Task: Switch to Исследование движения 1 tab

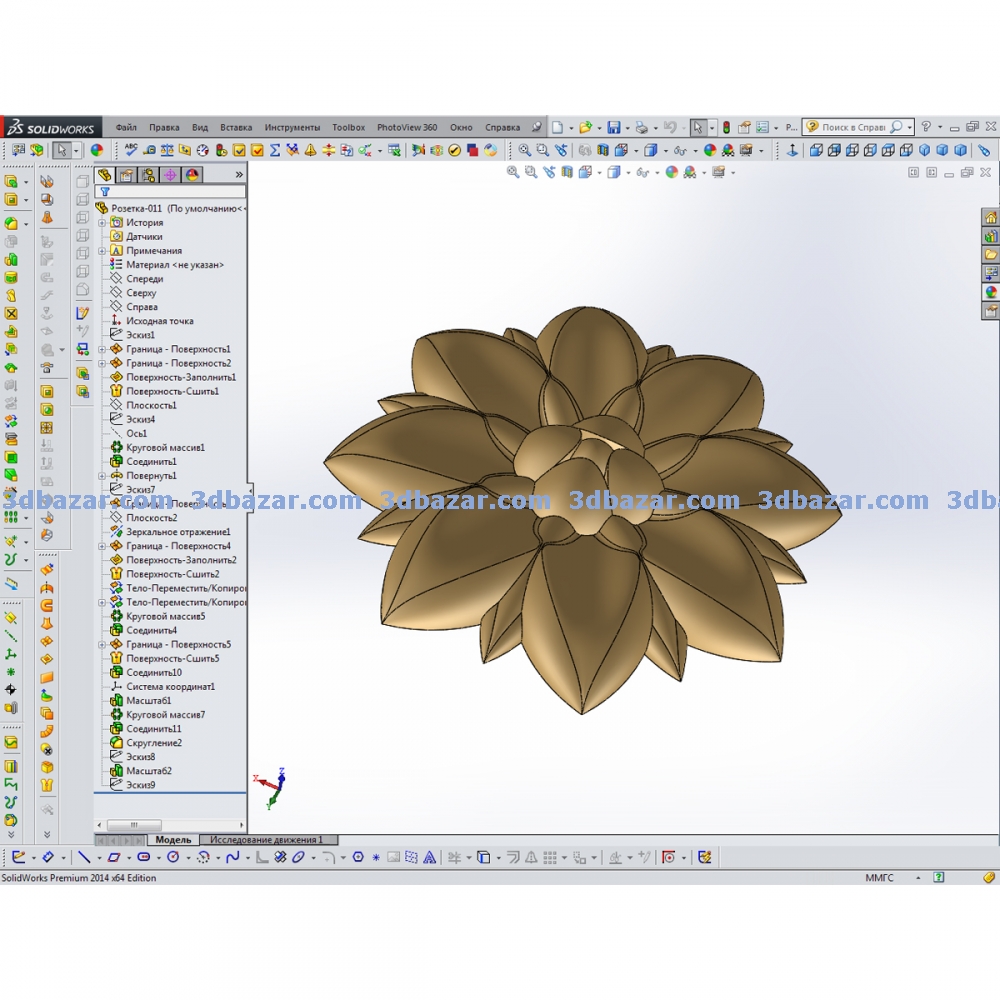Action: click(266, 840)
